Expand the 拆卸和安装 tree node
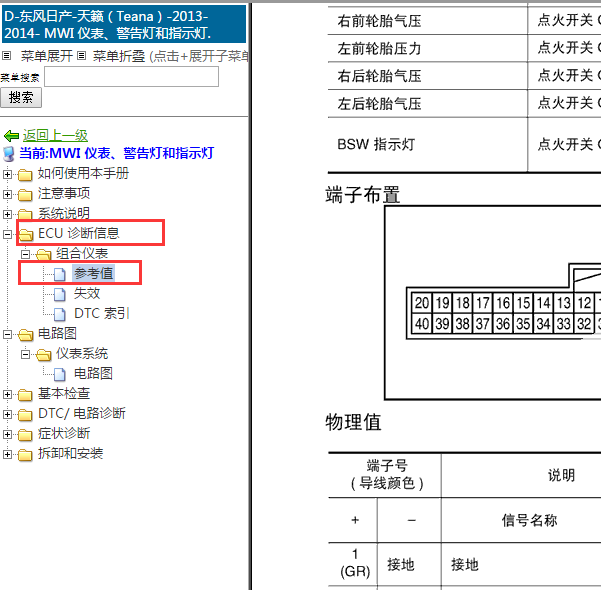Screen dimensions: 601x590 (7, 454)
